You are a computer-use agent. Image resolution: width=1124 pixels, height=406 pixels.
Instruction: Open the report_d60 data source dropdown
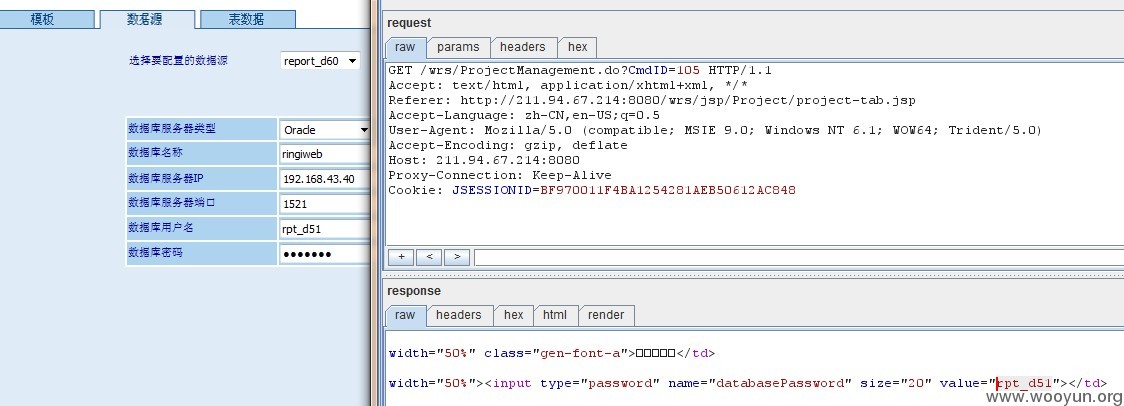320,61
